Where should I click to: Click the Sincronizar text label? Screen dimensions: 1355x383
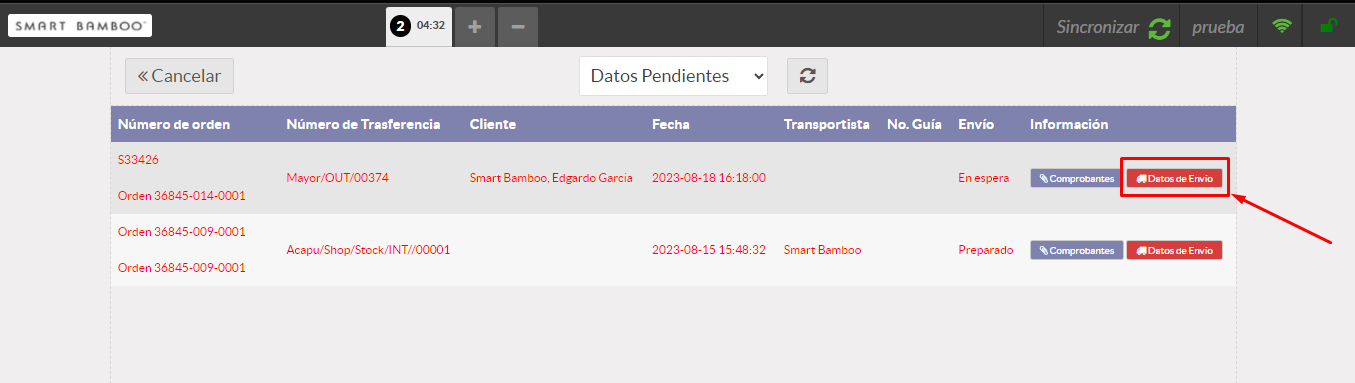click(1098, 27)
